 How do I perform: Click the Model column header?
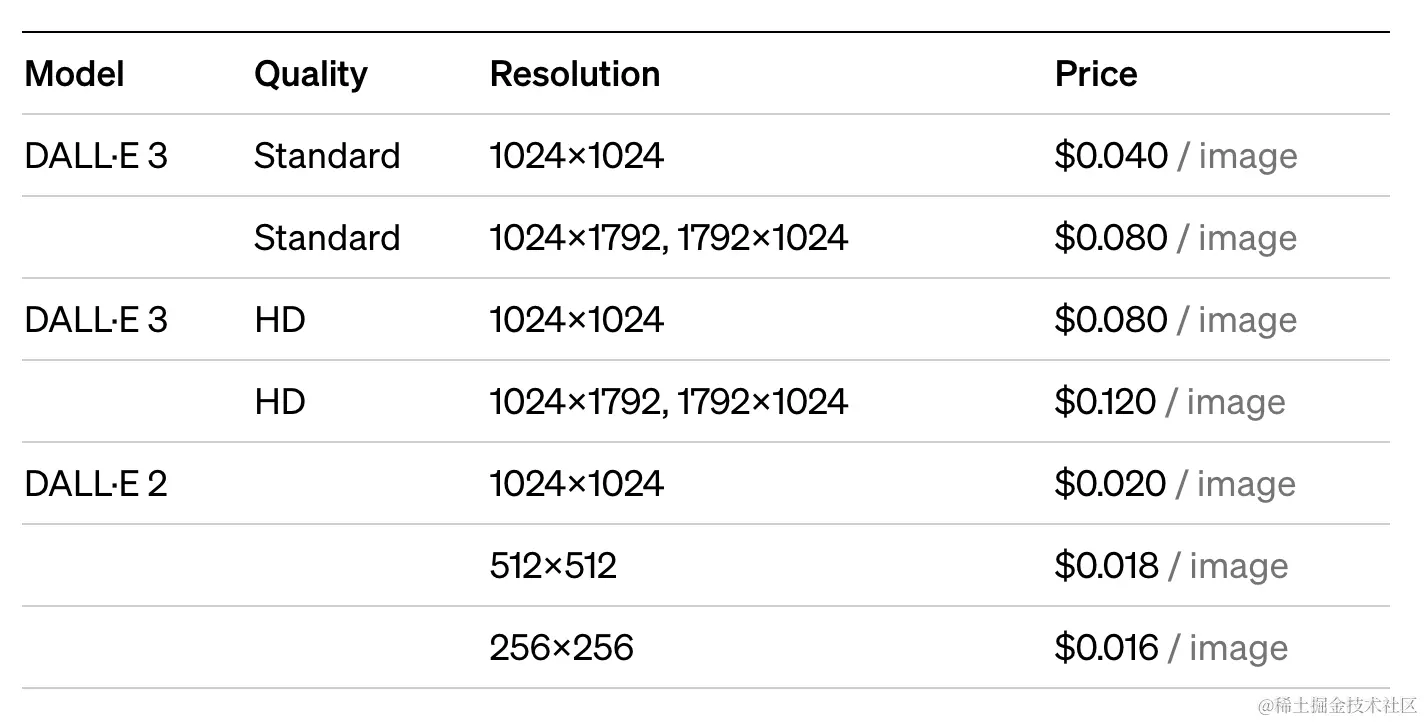click(75, 74)
